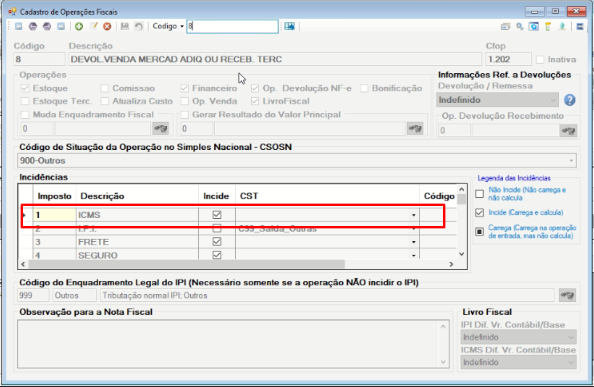
Task: Add new record with green plus icon
Action: pyautogui.click(x=79, y=27)
